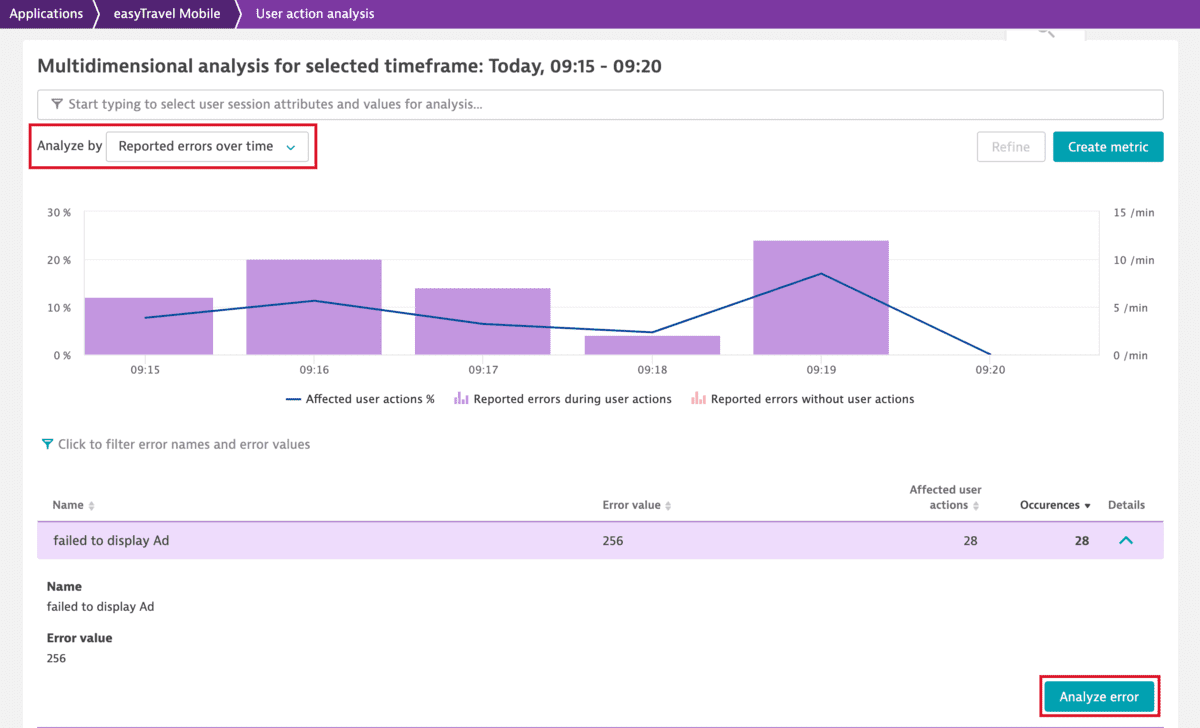The width and height of the screenshot is (1200, 728).
Task: Click the Analyze error button
Action: tap(1099, 696)
